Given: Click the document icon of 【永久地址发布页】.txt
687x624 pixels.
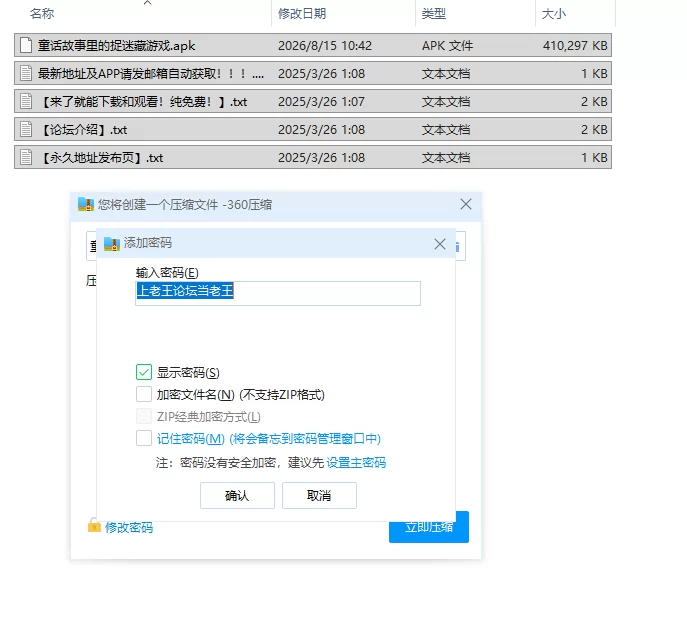Looking at the screenshot, I should click(26, 157).
